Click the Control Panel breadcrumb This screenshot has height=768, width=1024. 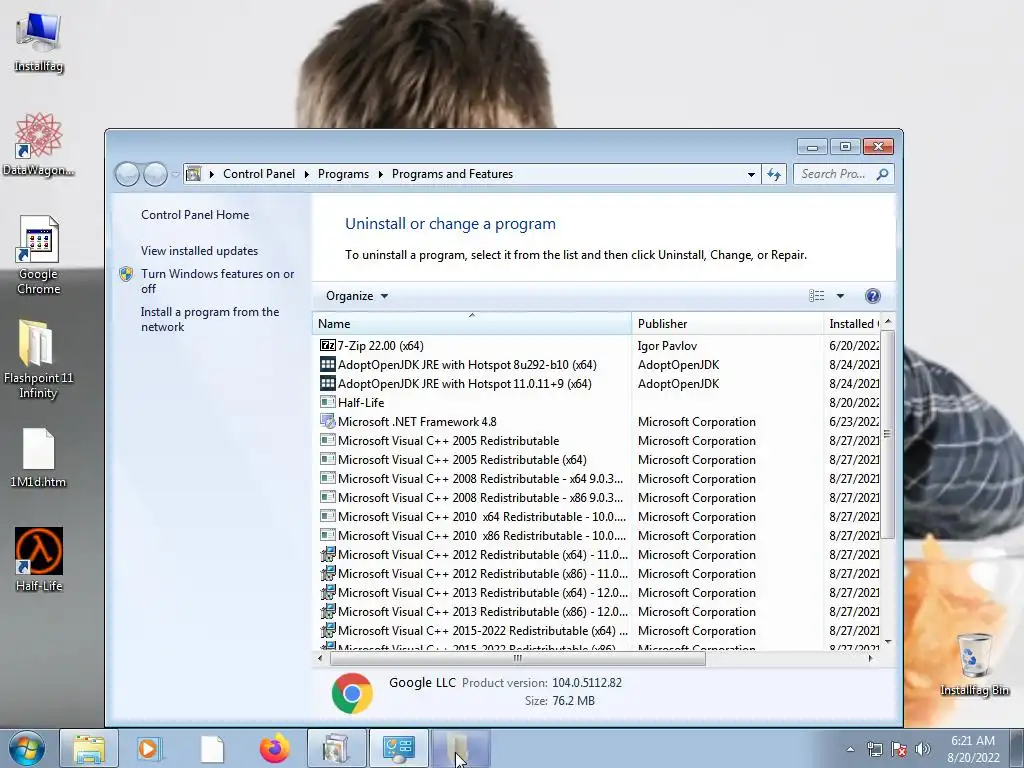click(x=259, y=174)
